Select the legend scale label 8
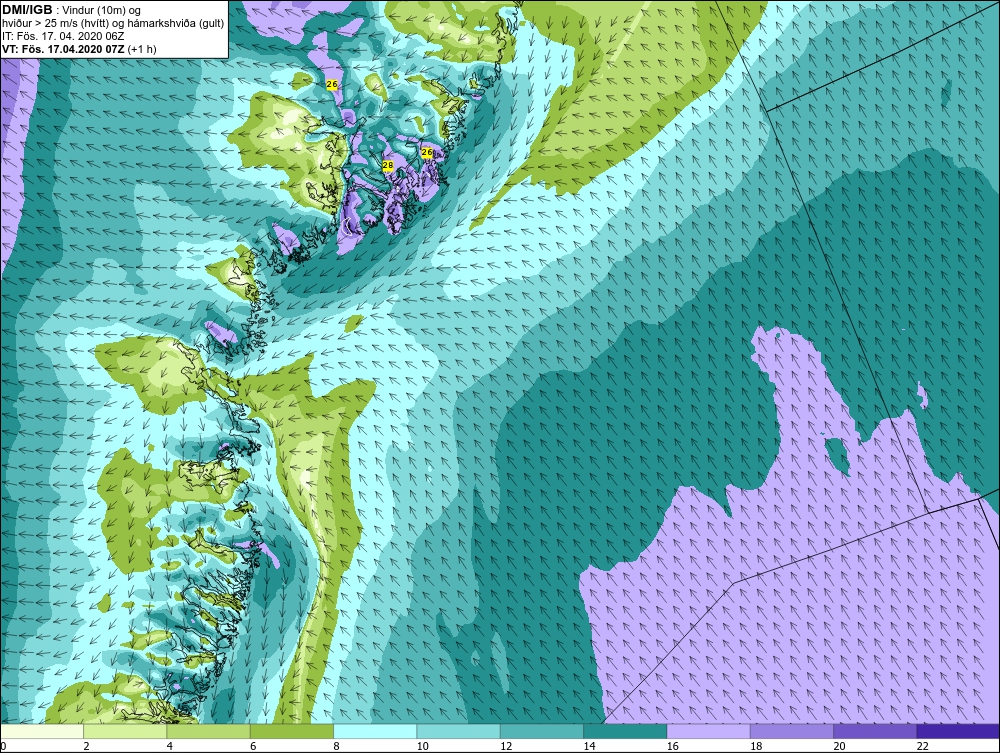The image size is (1000, 753). coord(336,746)
